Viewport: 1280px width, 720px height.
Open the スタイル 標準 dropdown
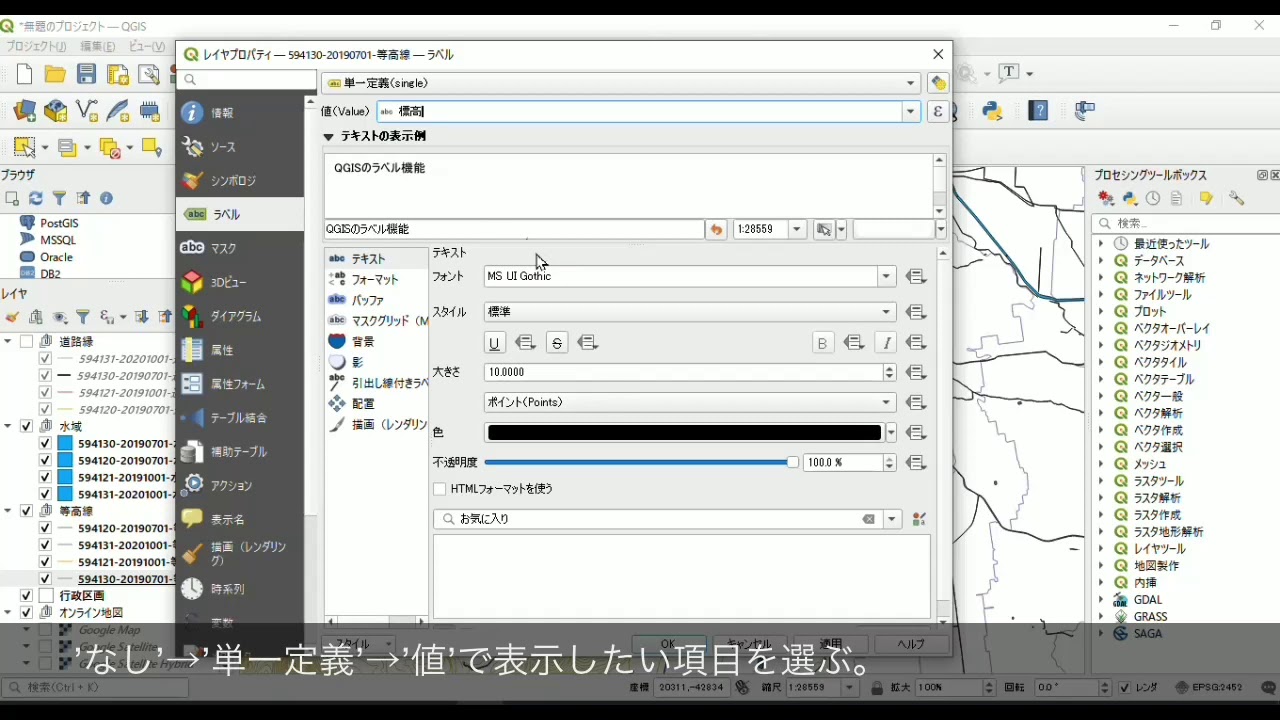[690, 312]
